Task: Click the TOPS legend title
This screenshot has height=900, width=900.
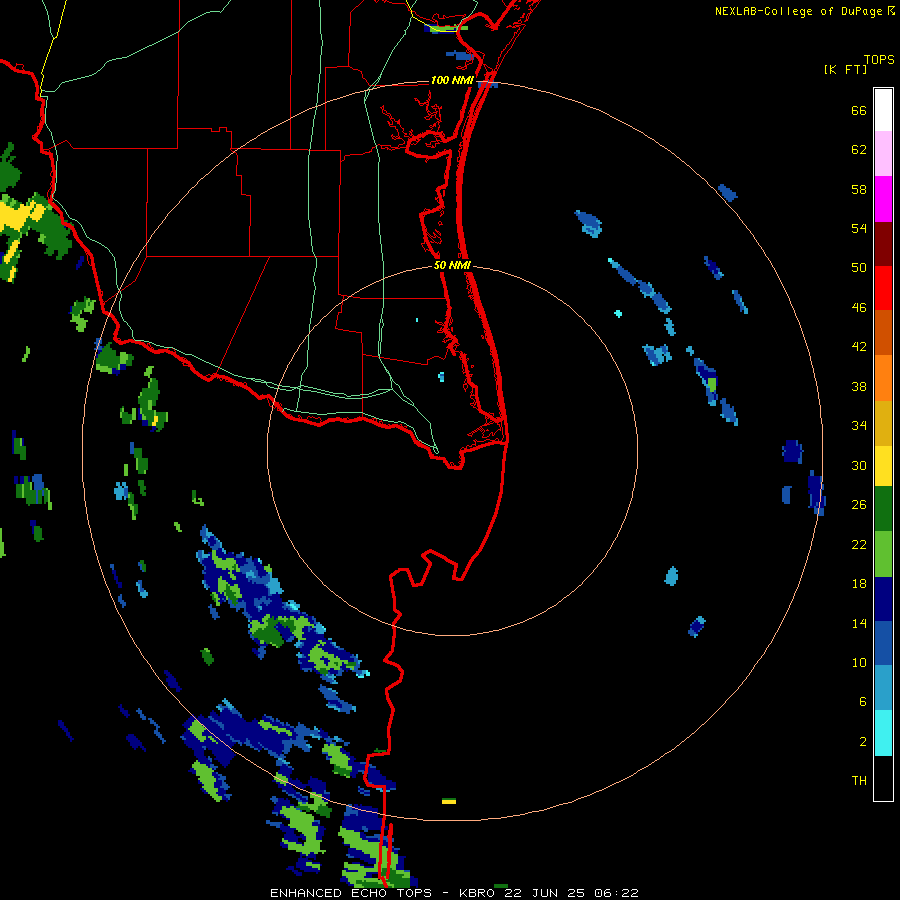Action: pyautogui.click(x=879, y=59)
